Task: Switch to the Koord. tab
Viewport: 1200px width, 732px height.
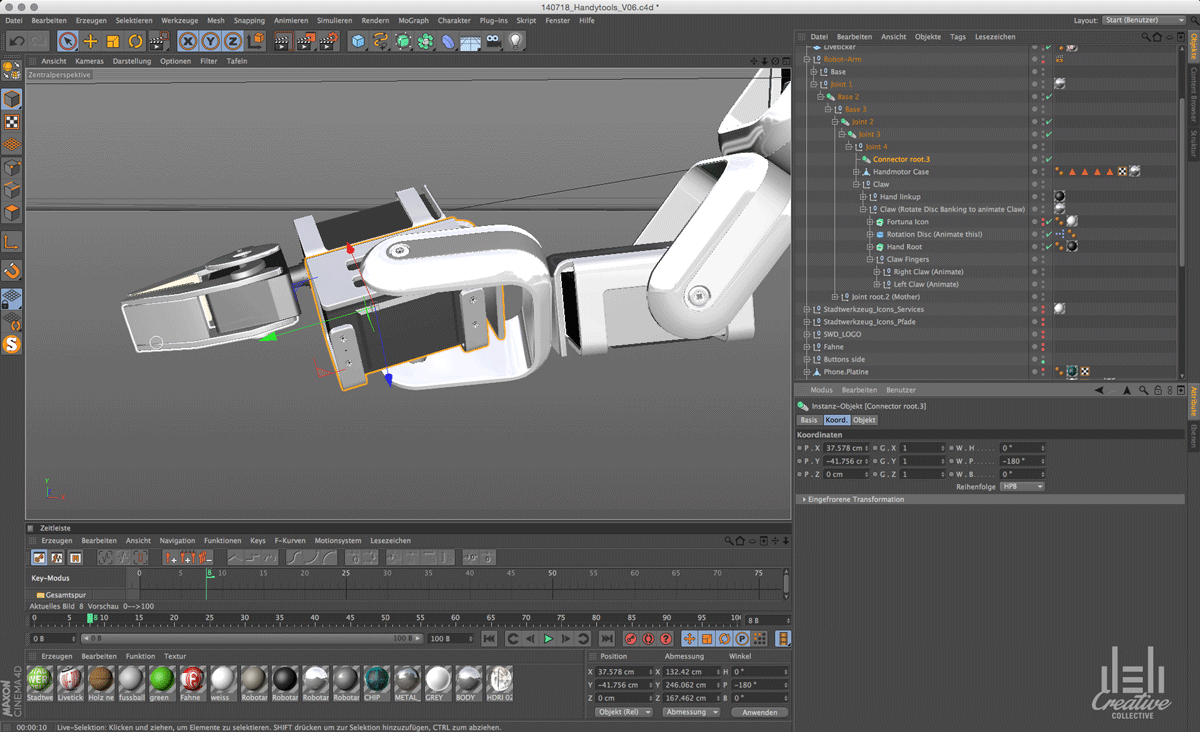Action: tap(836, 420)
